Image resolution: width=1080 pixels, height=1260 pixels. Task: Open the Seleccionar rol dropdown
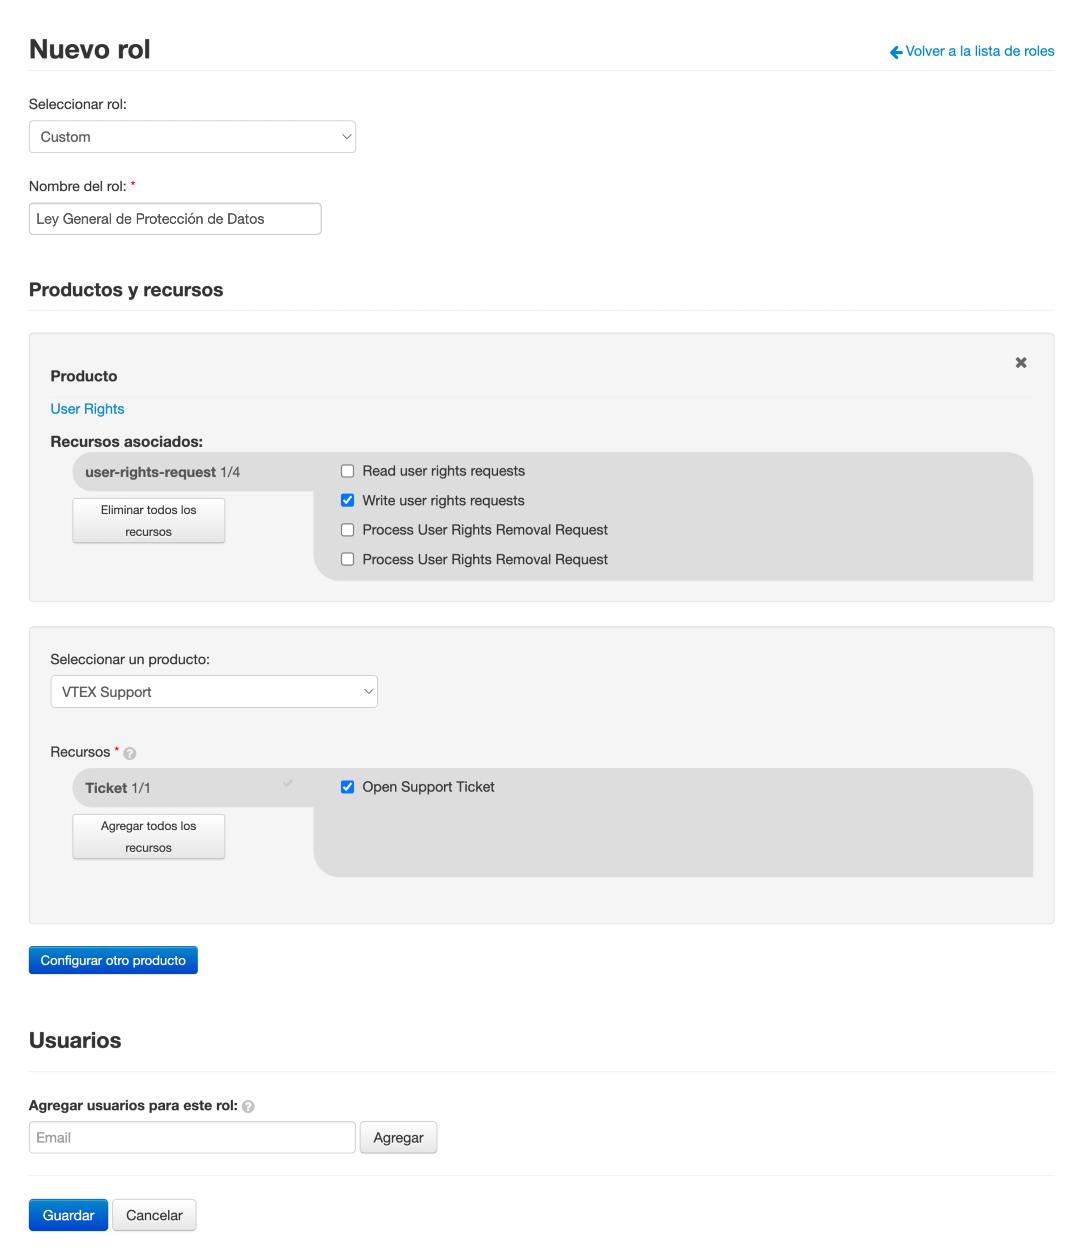[192, 137]
